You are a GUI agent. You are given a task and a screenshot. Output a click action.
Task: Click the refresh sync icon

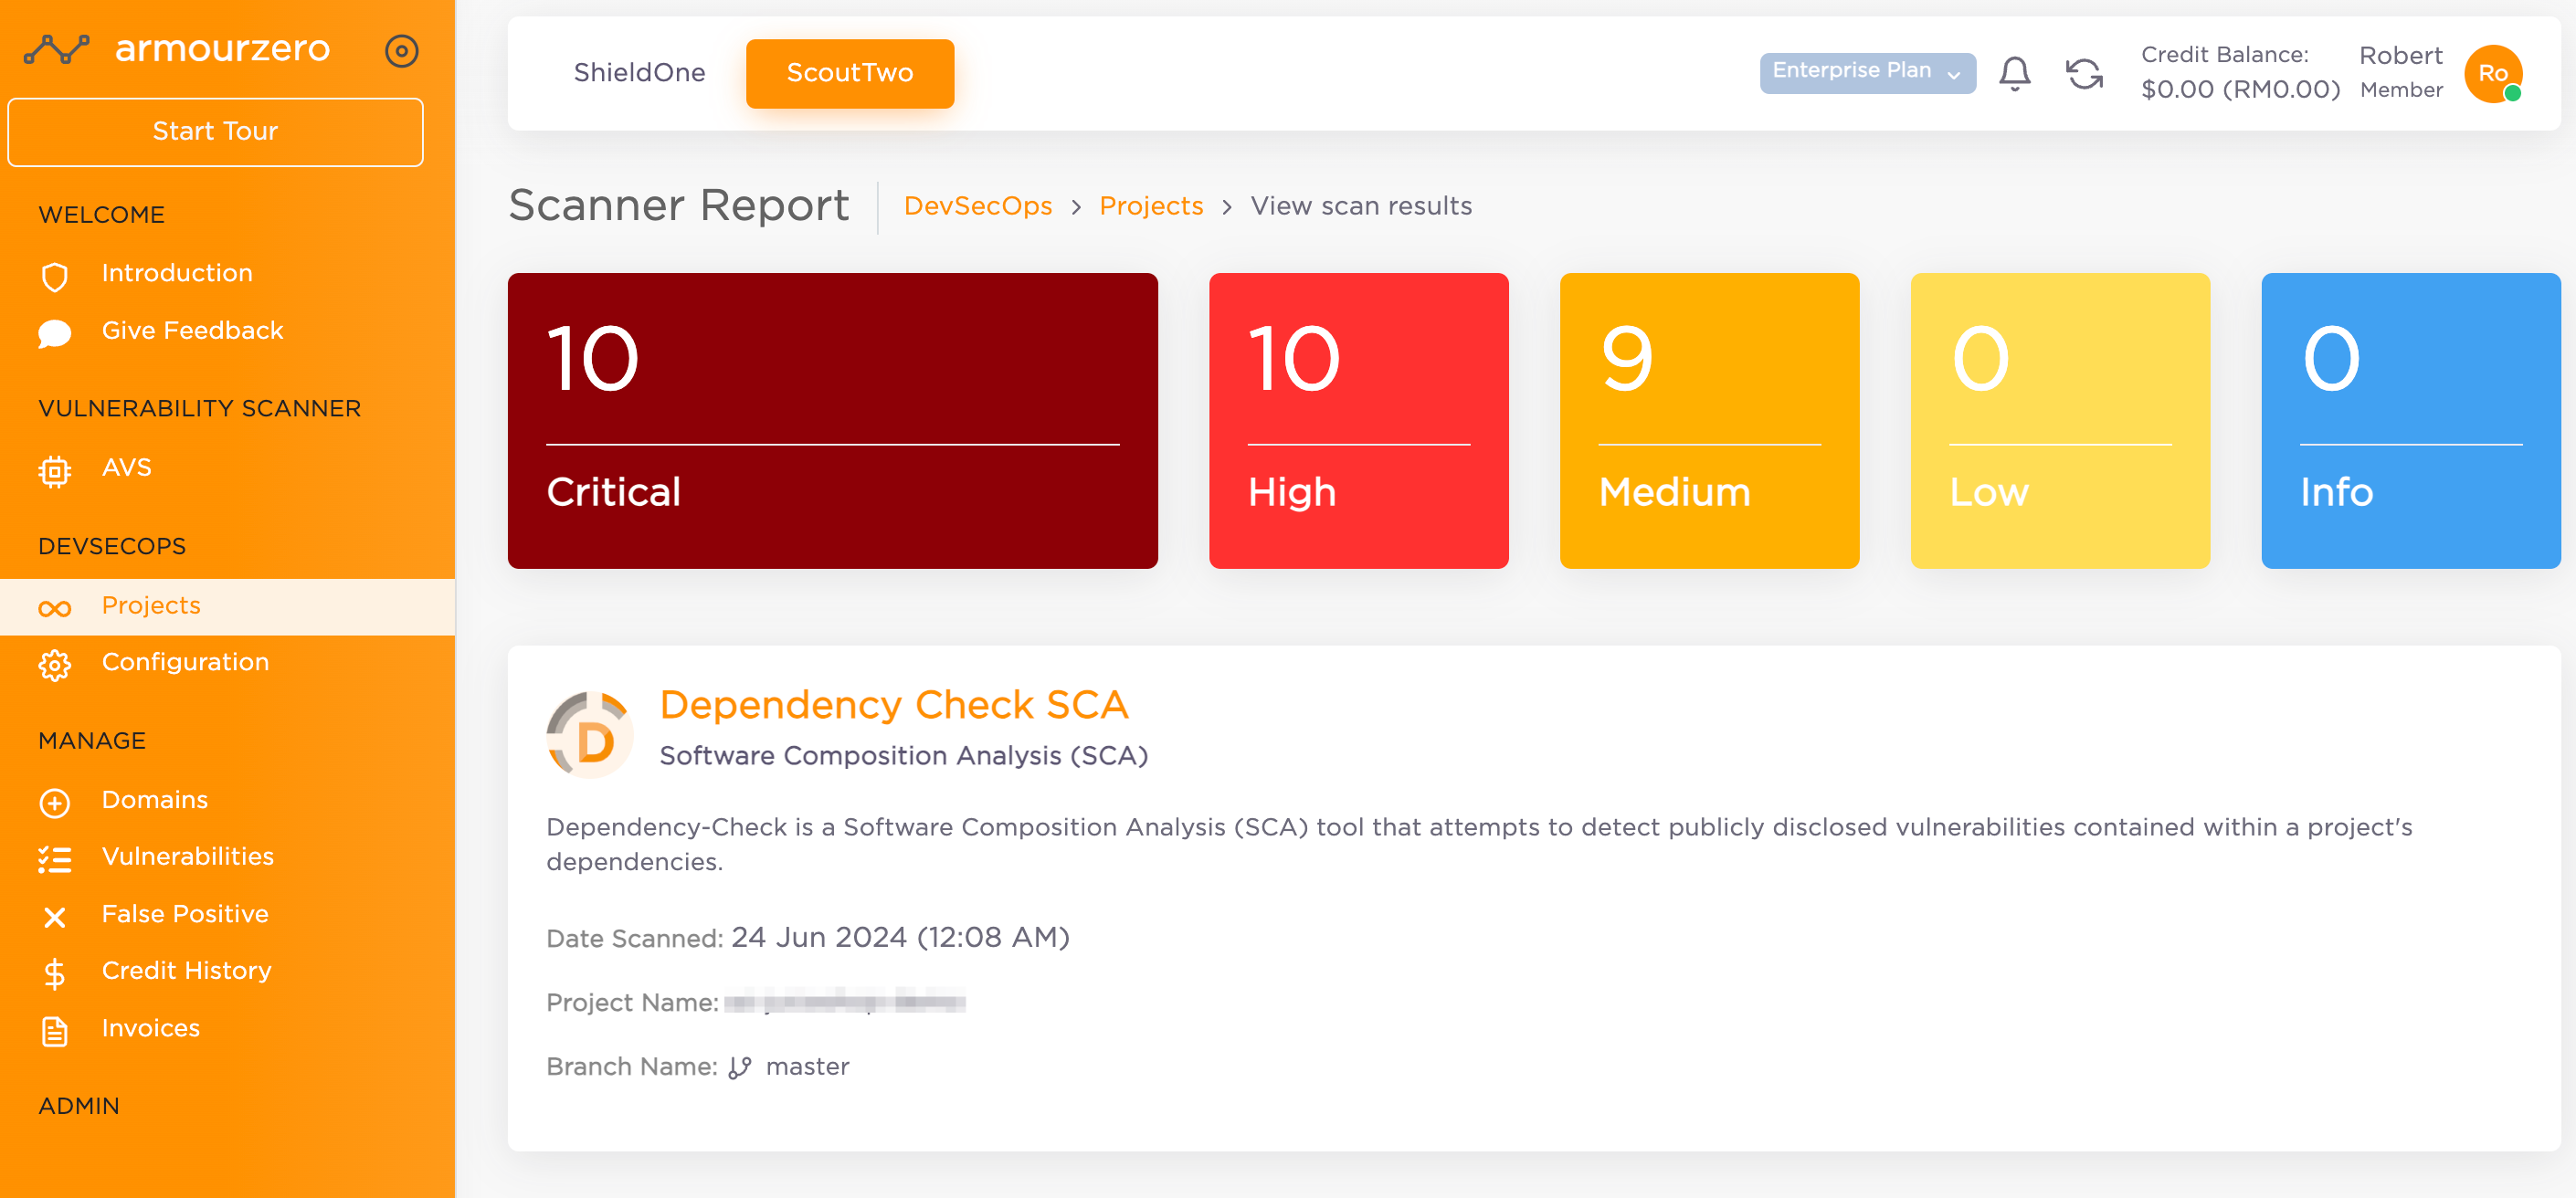pyautogui.click(x=2084, y=73)
